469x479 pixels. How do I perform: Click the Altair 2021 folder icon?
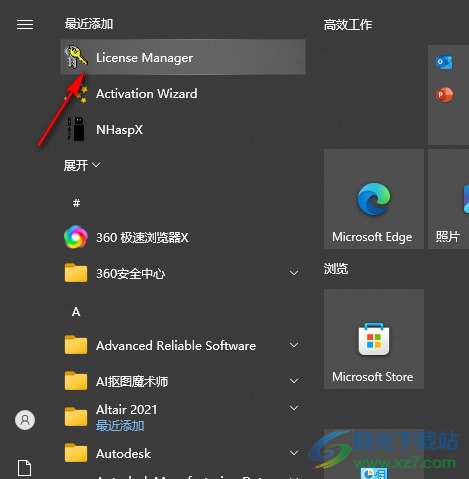click(x=76, y=417)
